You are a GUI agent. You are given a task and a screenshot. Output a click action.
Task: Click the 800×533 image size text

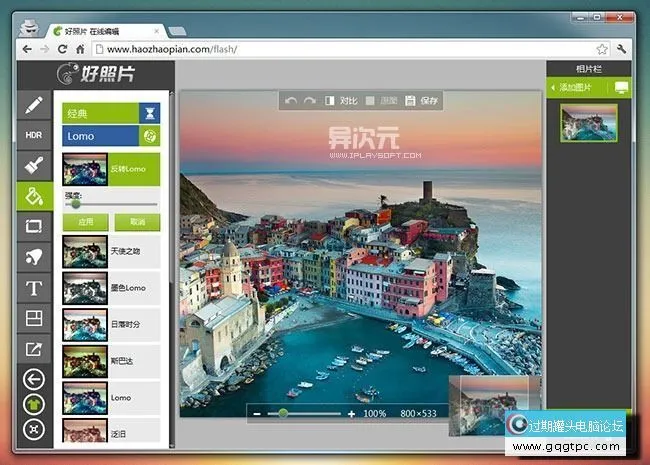click(x=418, y=414)
